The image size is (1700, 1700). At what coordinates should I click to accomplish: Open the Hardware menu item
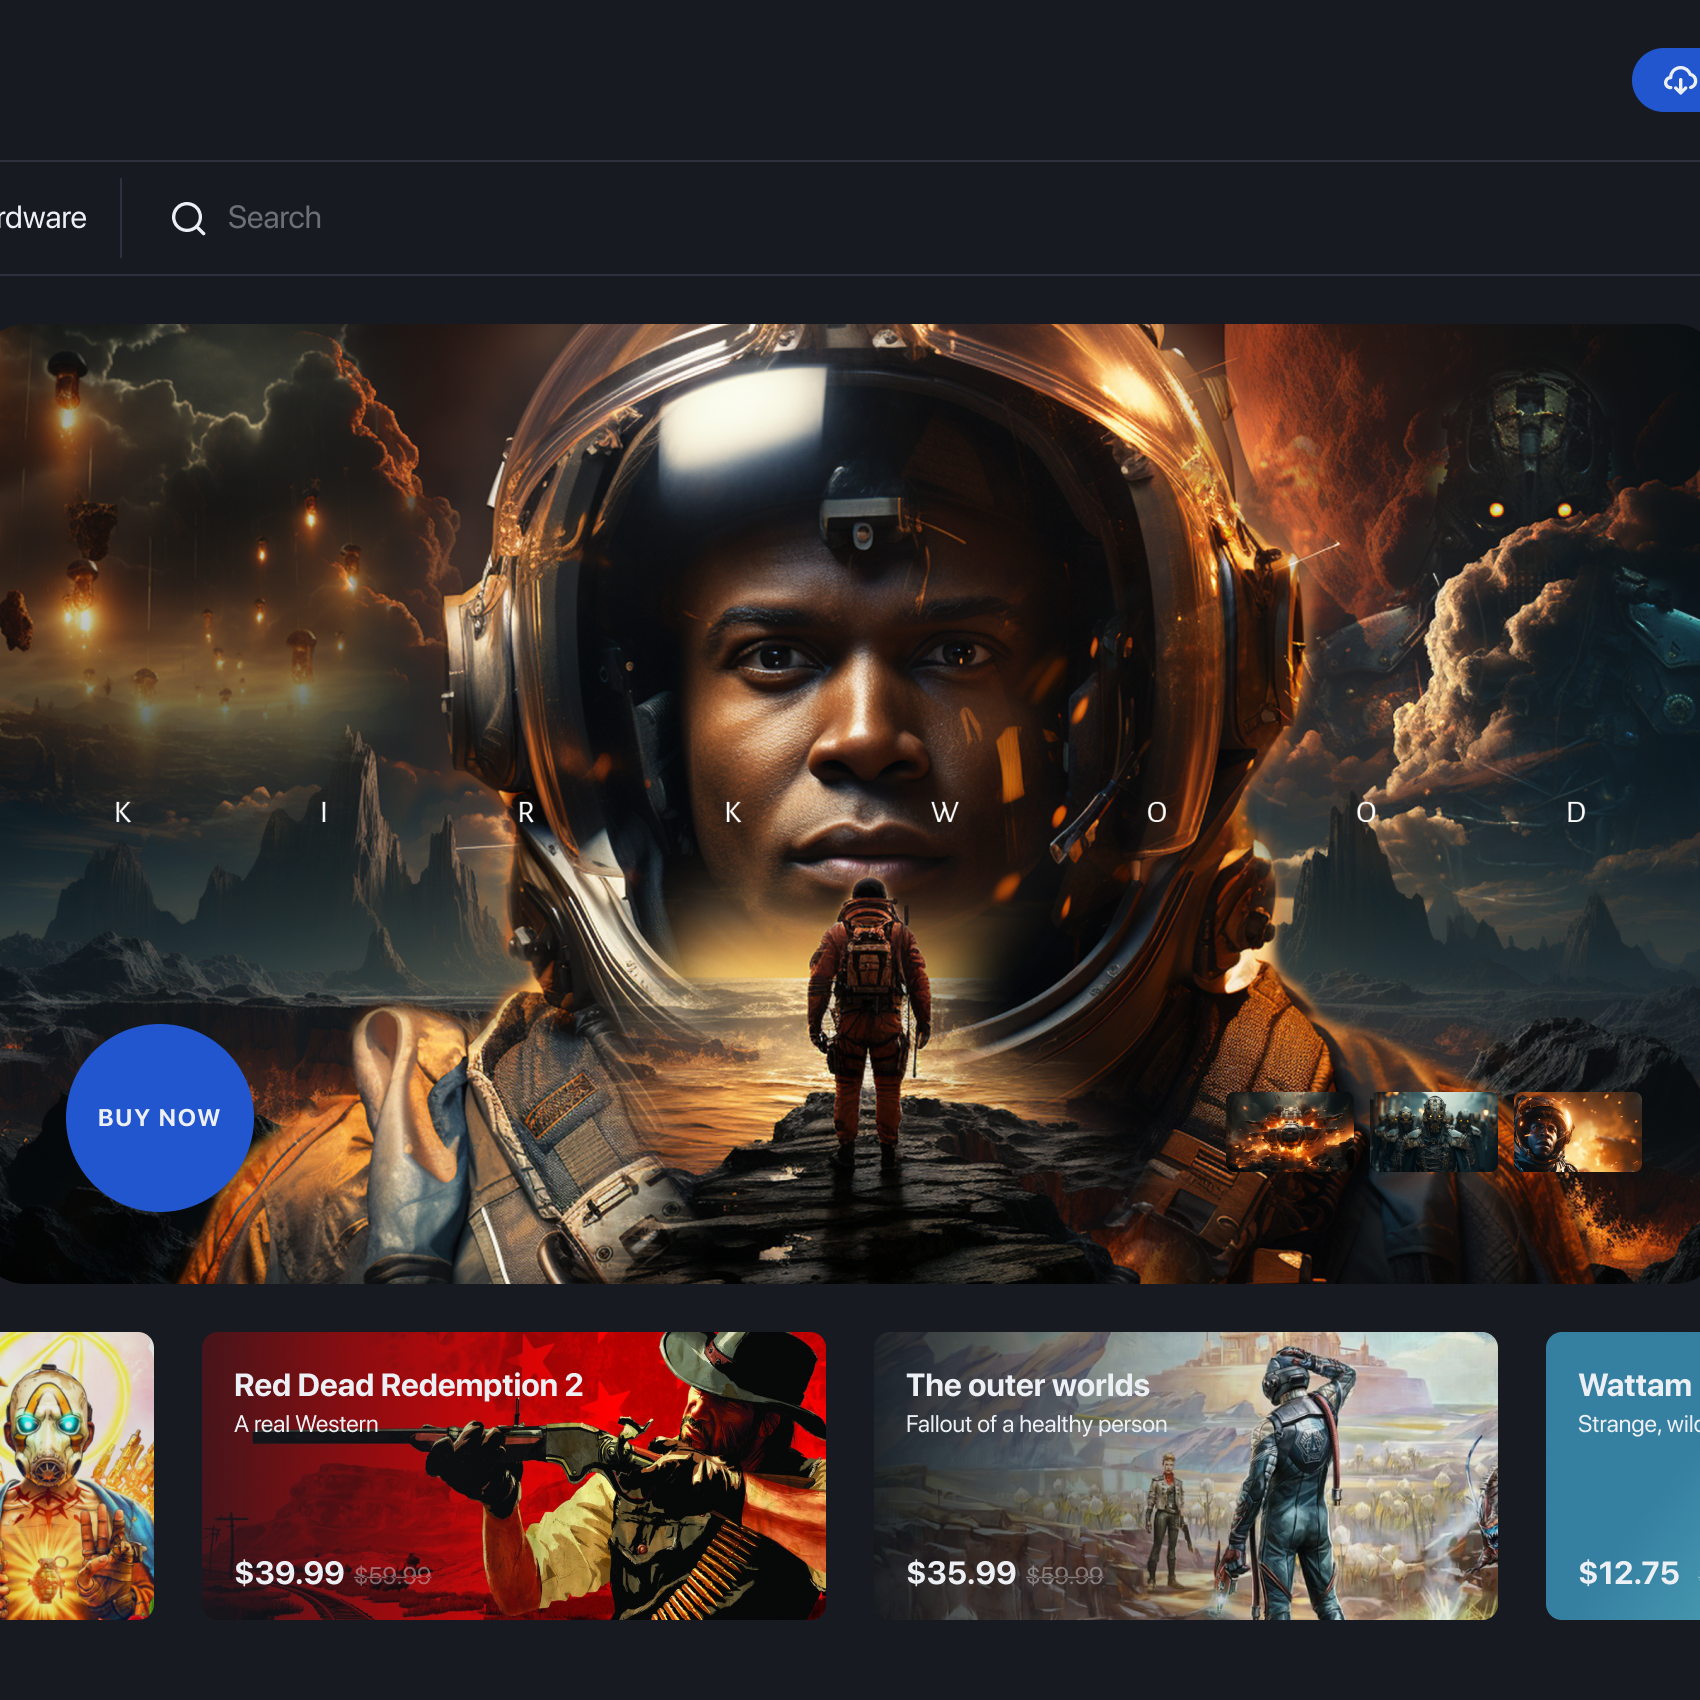click(43, 218)
